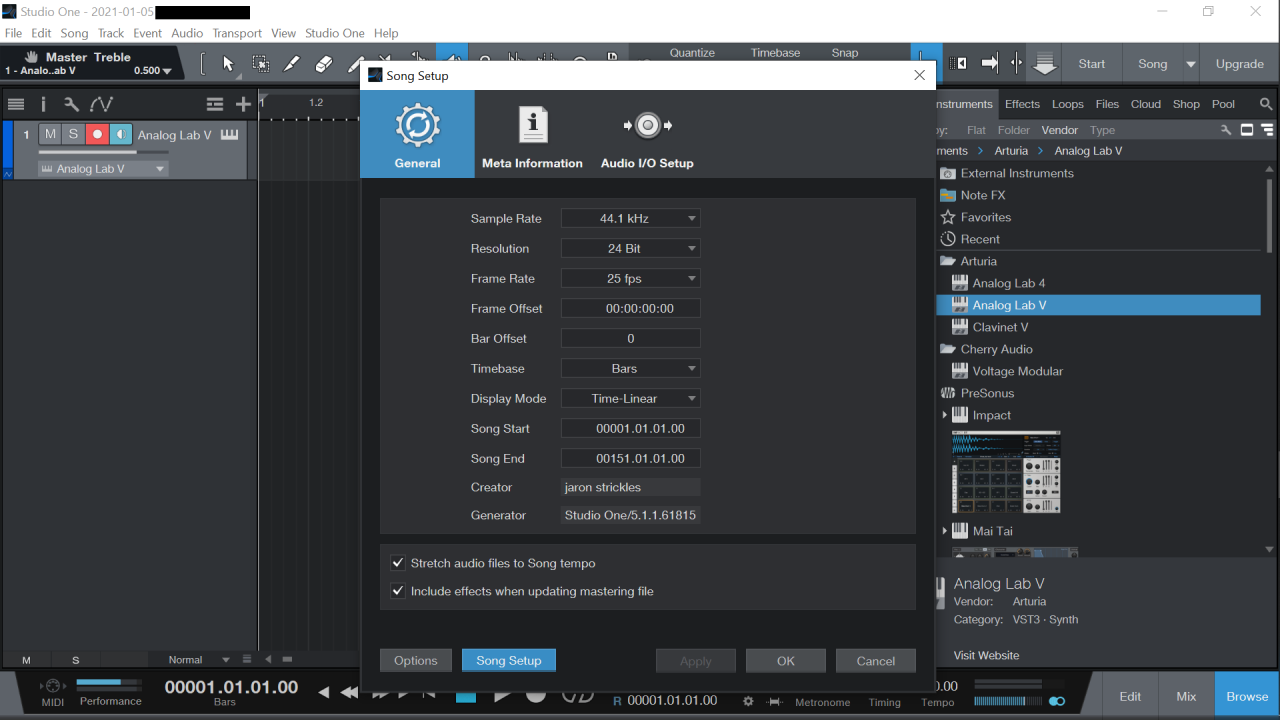Open the track list icon
Screen dimensions: 1280x720
16,104
